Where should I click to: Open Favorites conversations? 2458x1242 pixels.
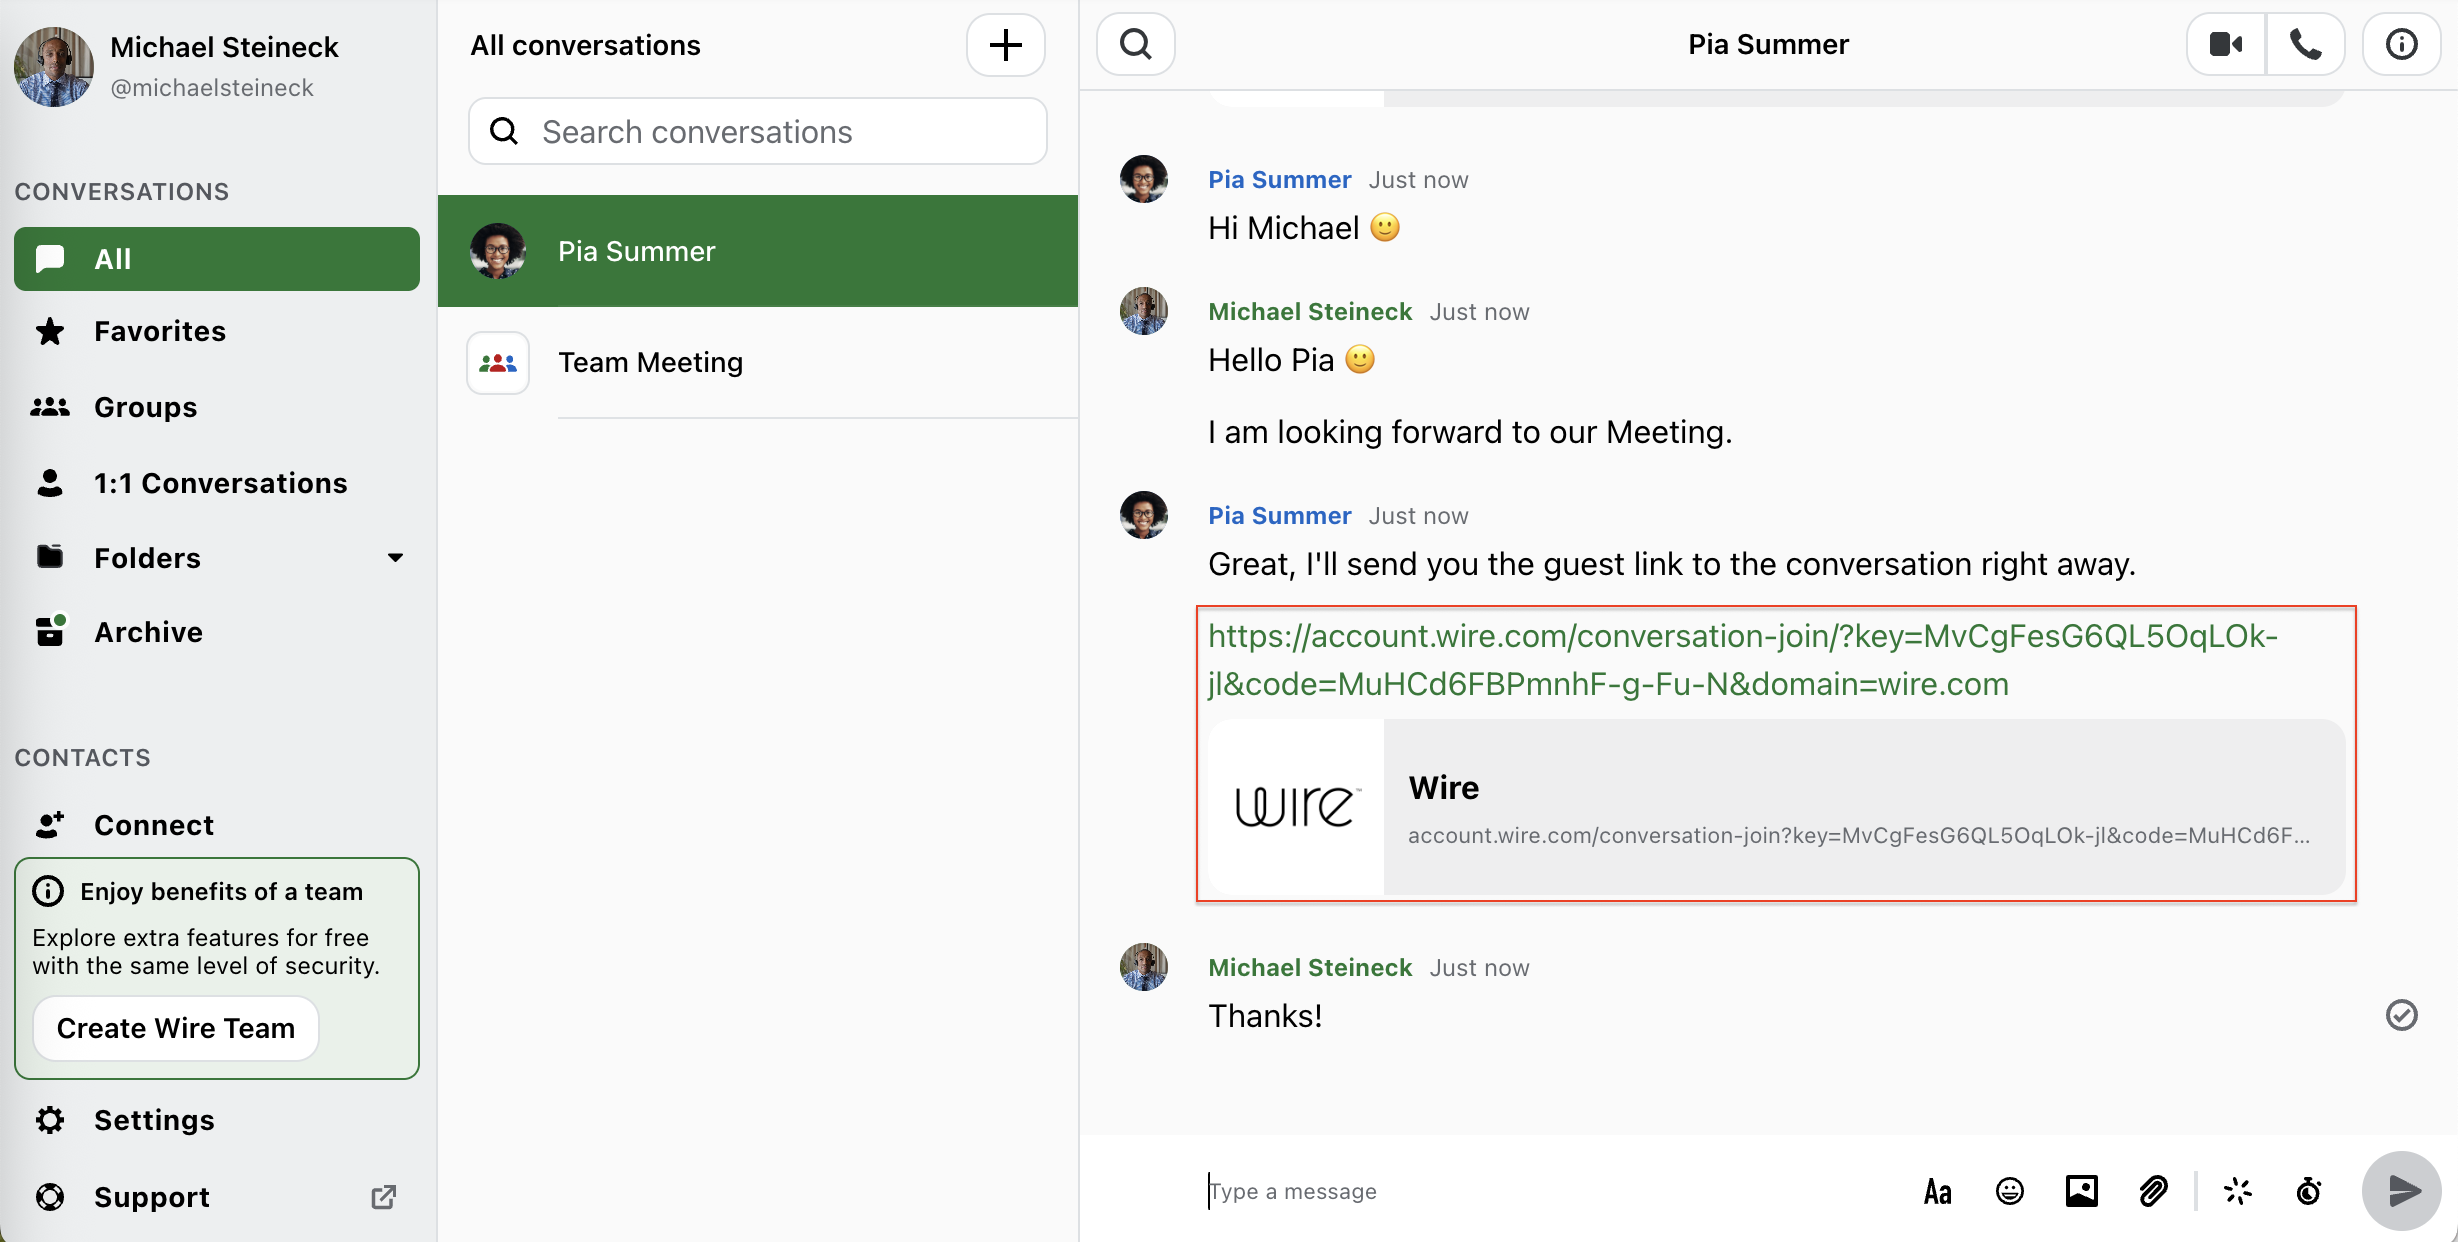(x=217, y=331)
